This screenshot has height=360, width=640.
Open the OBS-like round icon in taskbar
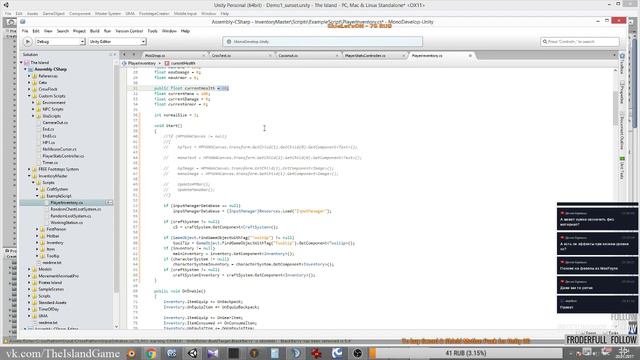tap(358, 353)
